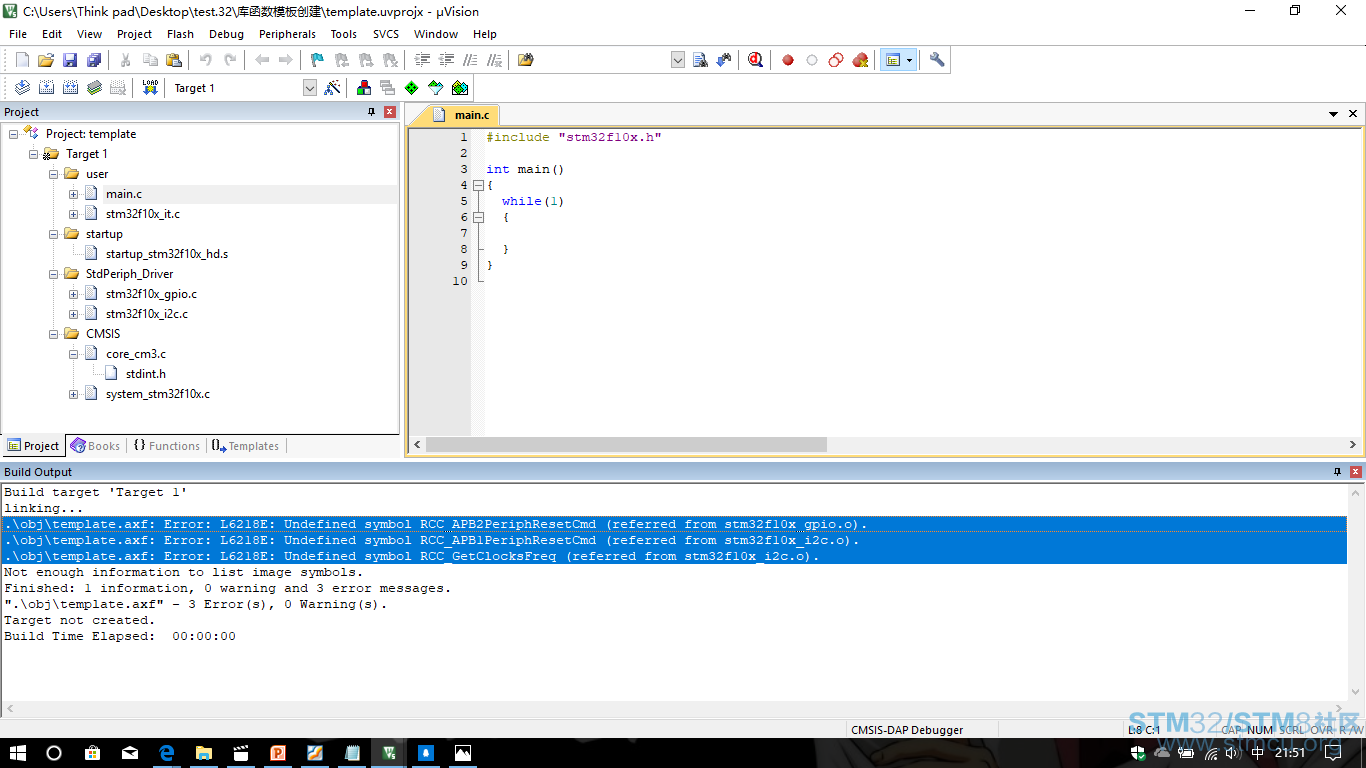Open File Explorer from the taskbar
Screen dimensions: 1366x768
point(203,753)
